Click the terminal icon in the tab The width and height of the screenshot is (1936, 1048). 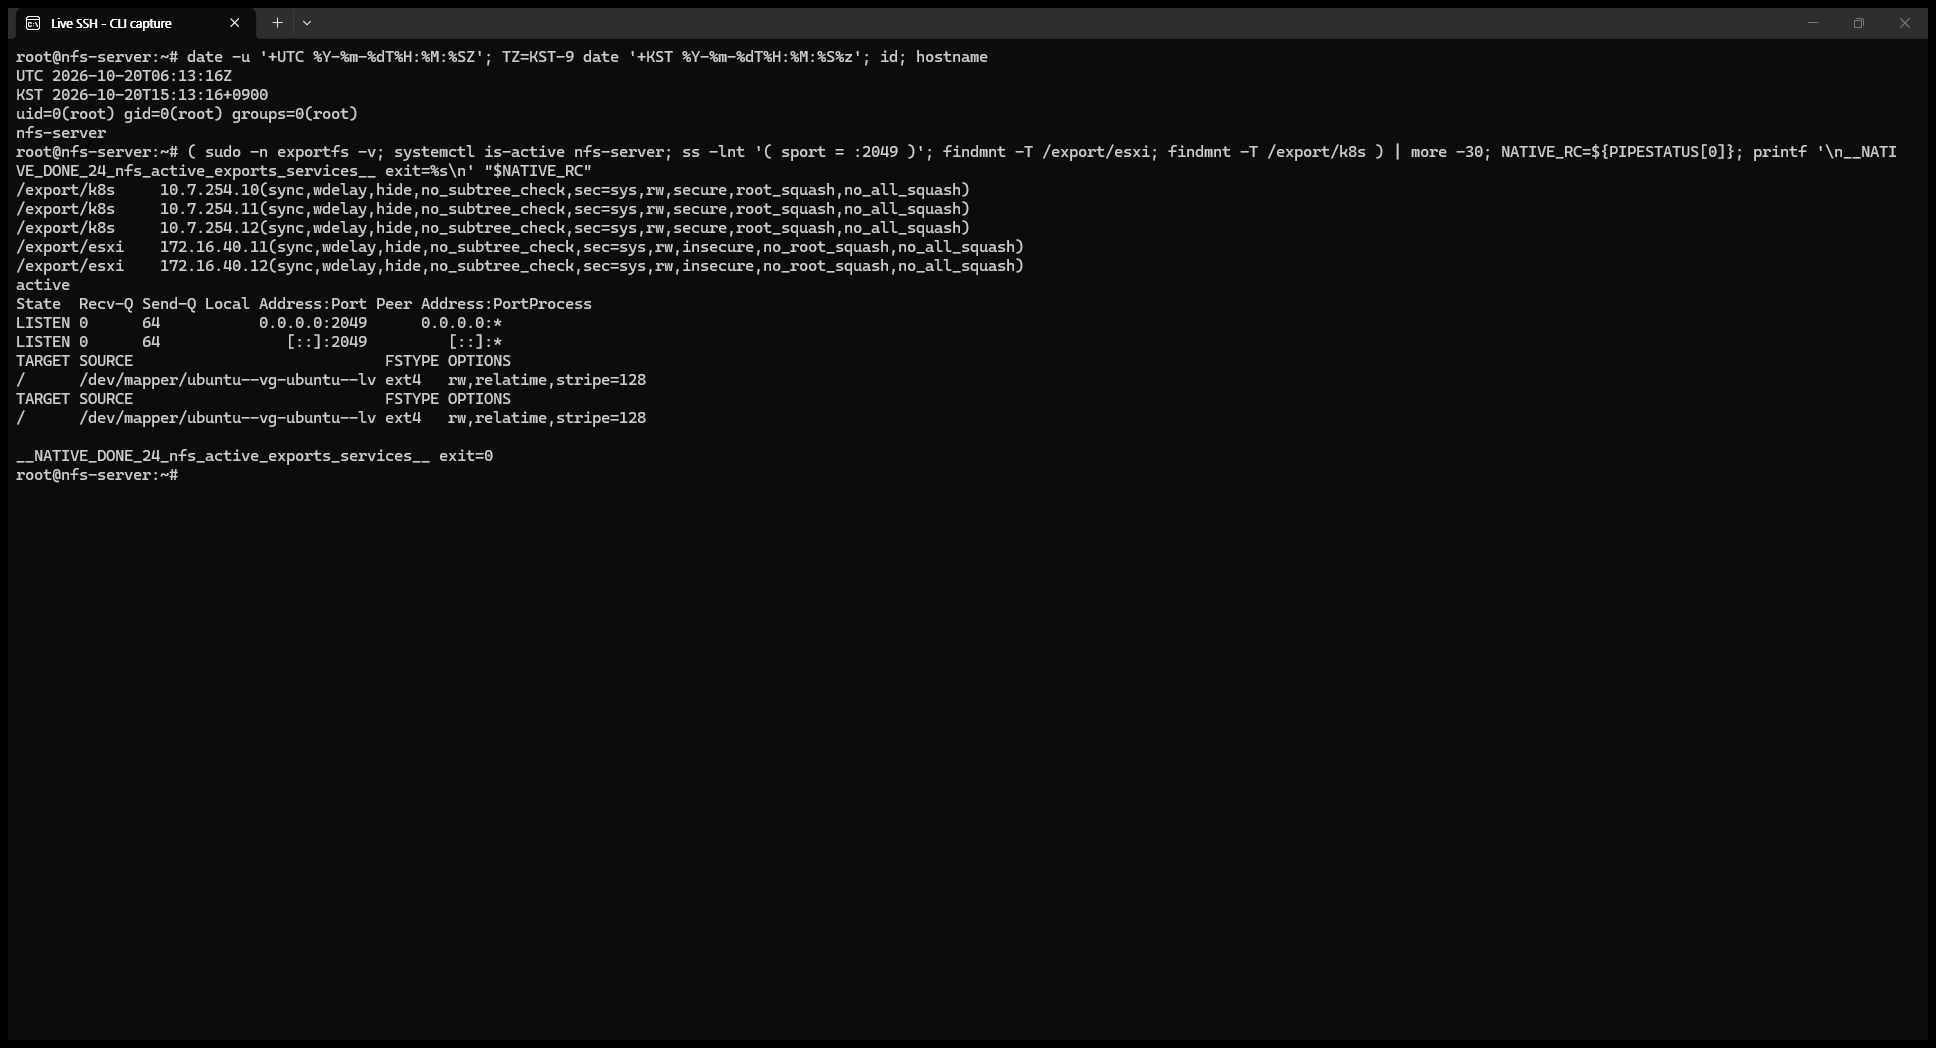click(x=33, y=23)
